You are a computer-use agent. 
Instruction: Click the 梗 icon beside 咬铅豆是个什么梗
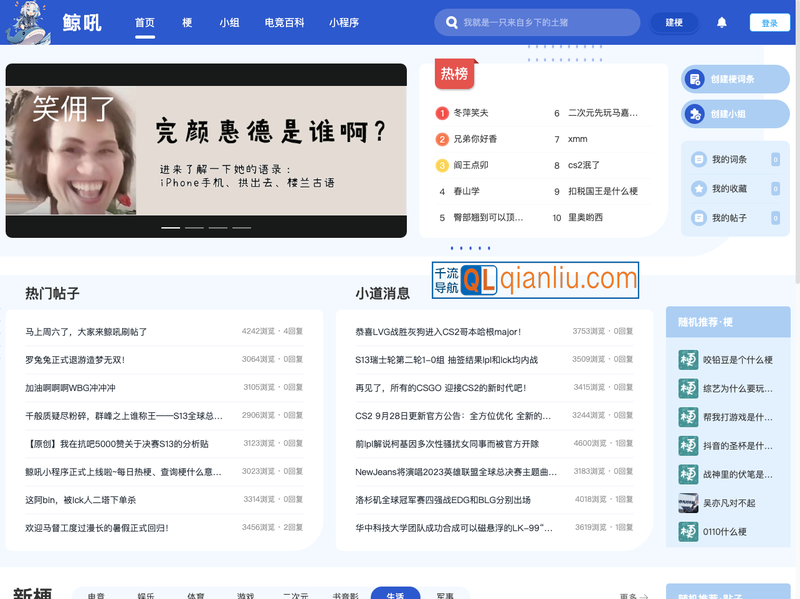688,360
